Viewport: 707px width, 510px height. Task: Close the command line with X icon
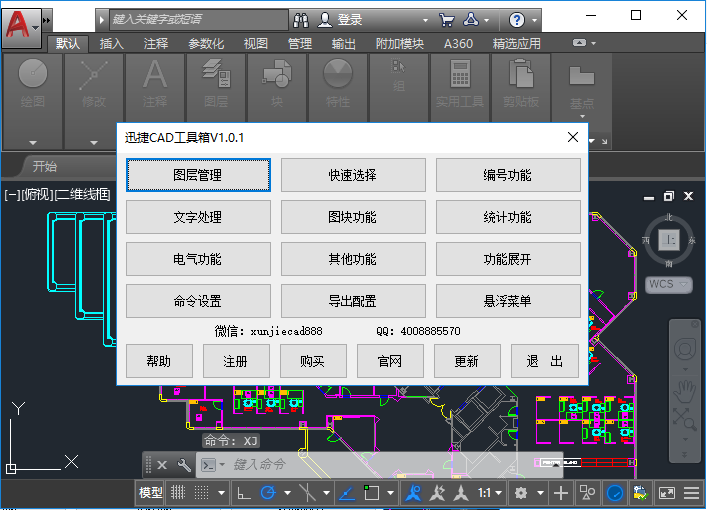162,465
